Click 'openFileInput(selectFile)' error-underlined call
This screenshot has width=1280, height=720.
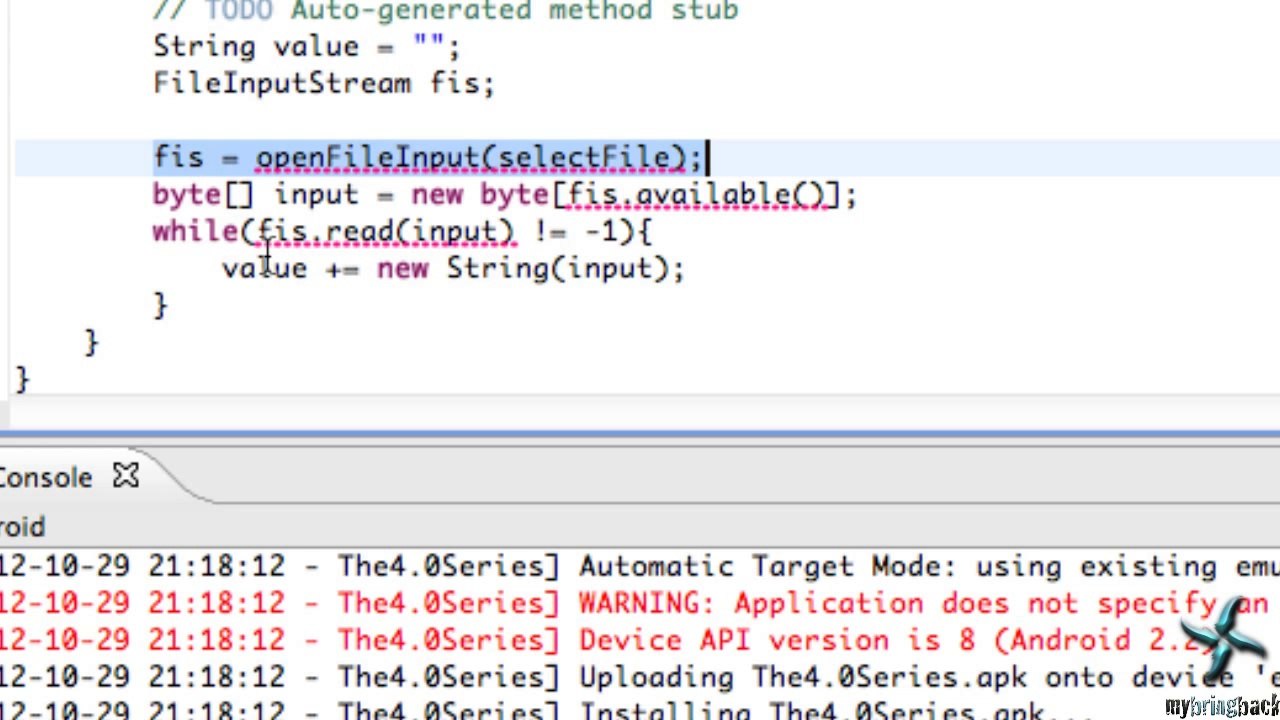click(x=471, y=158)
